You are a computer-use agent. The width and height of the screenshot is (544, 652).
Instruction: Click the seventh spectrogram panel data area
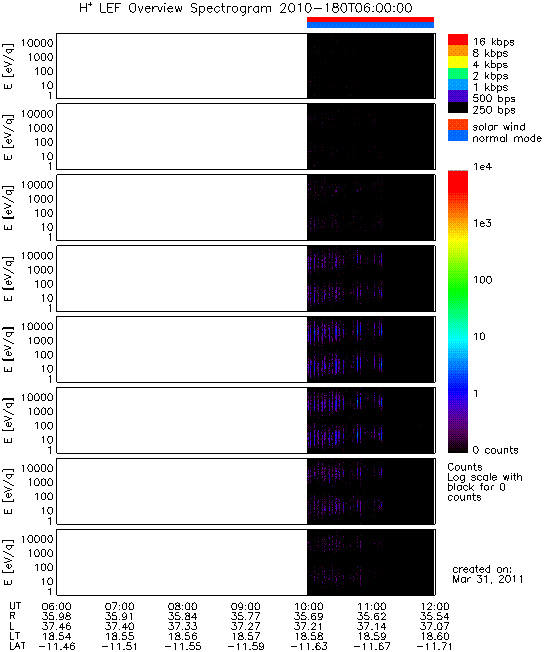tap(246, 491)
